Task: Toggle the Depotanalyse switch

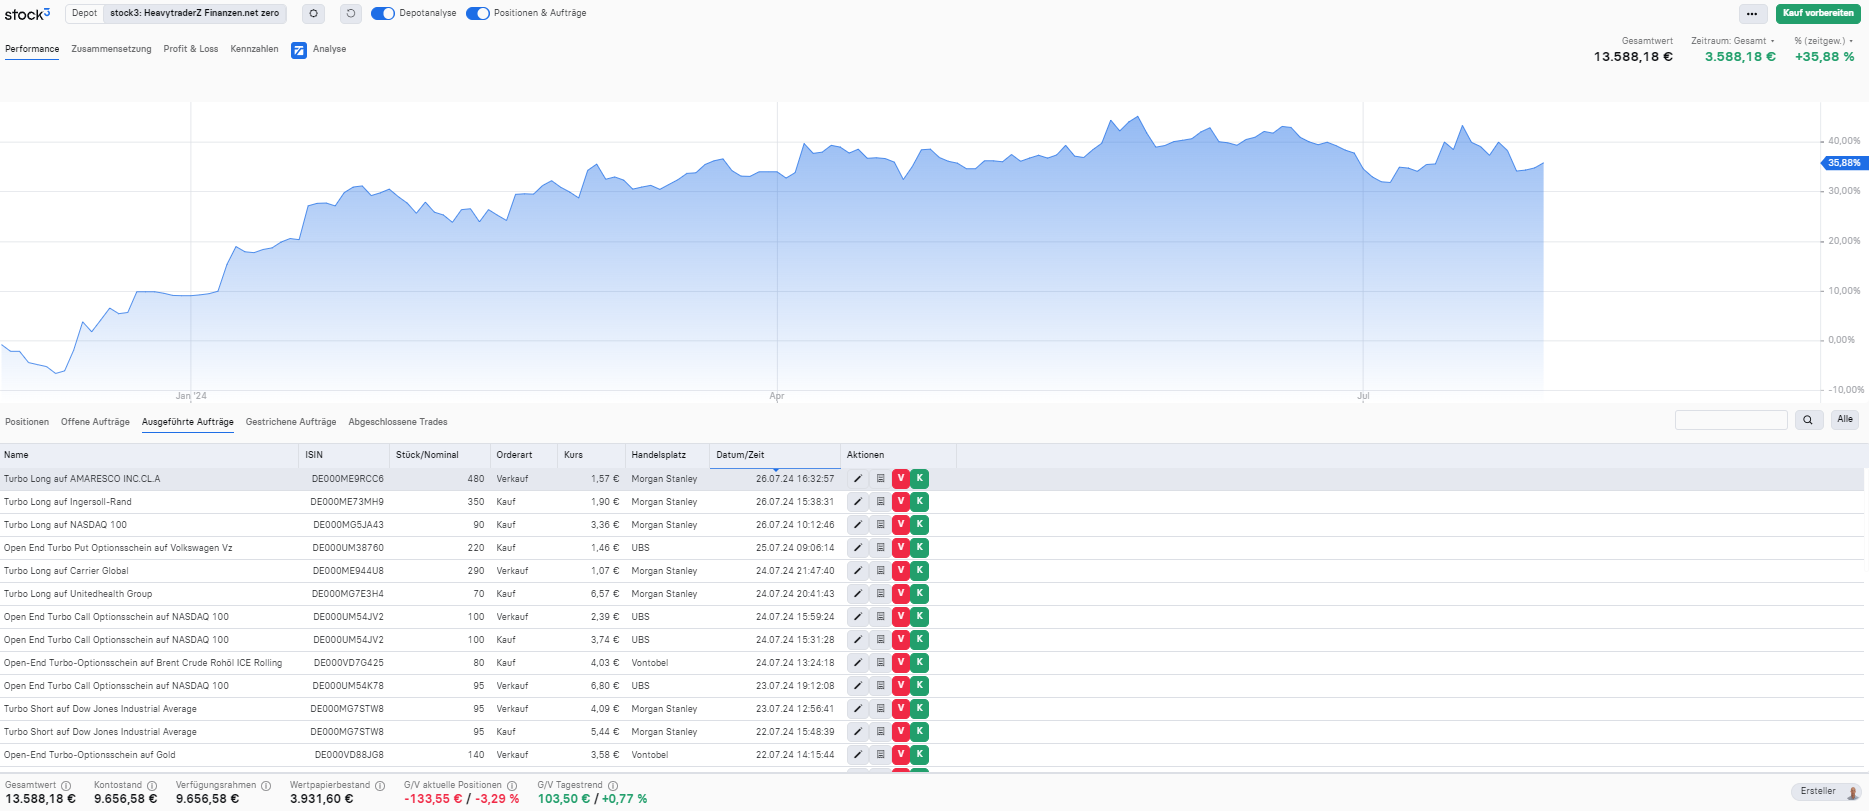Action: [383, 13]
